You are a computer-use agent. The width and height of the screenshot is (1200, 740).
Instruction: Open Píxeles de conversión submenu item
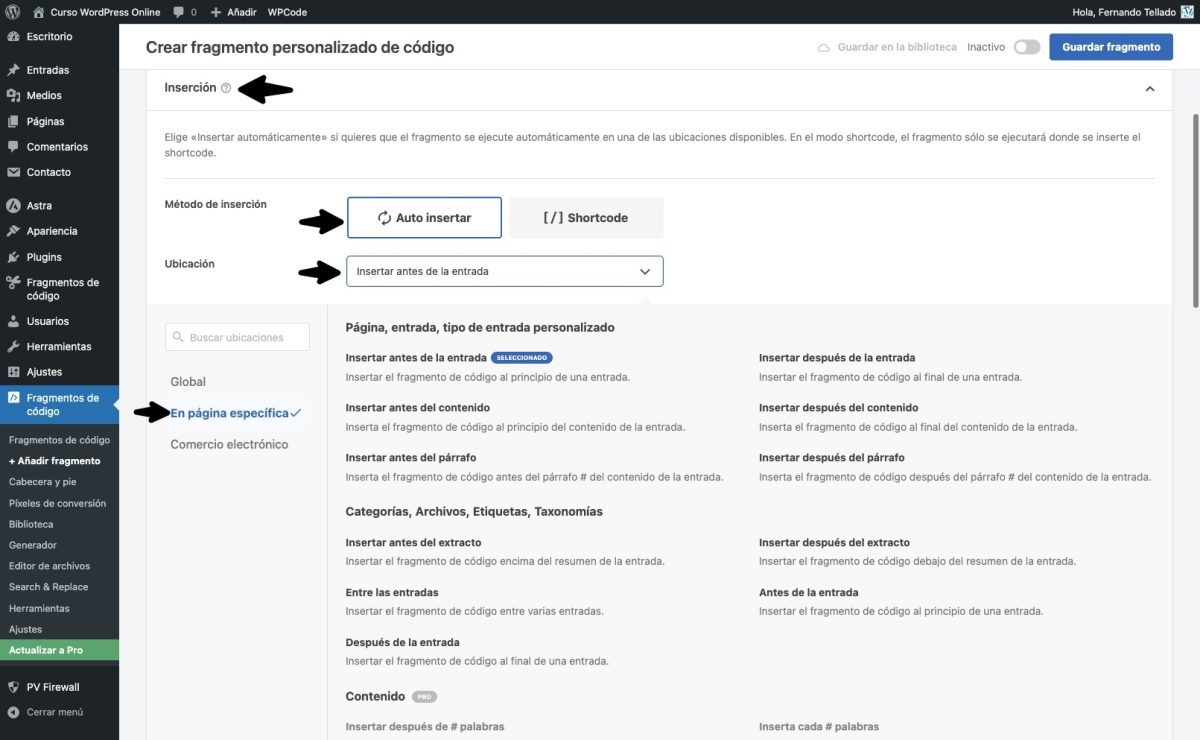click(x=57, y=503)
